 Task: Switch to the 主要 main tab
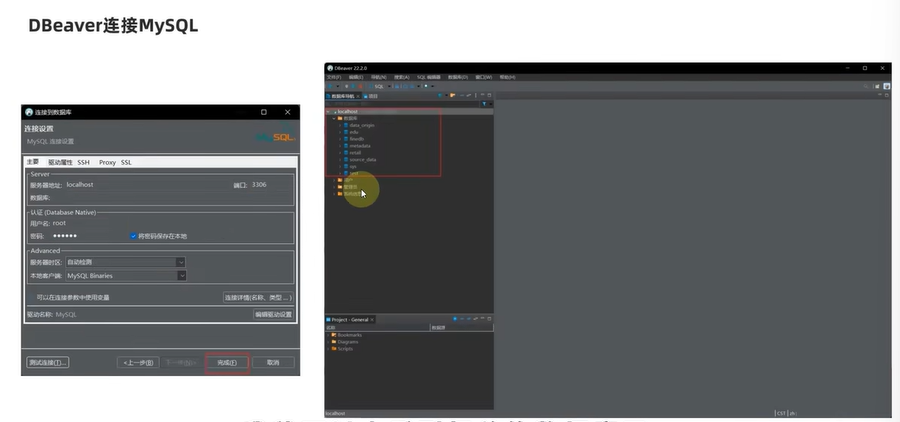coord(33,162)
